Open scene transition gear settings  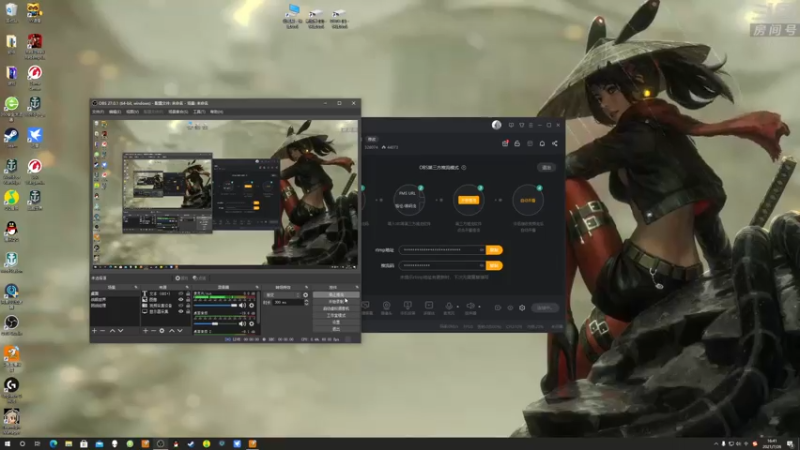[305, 295]
